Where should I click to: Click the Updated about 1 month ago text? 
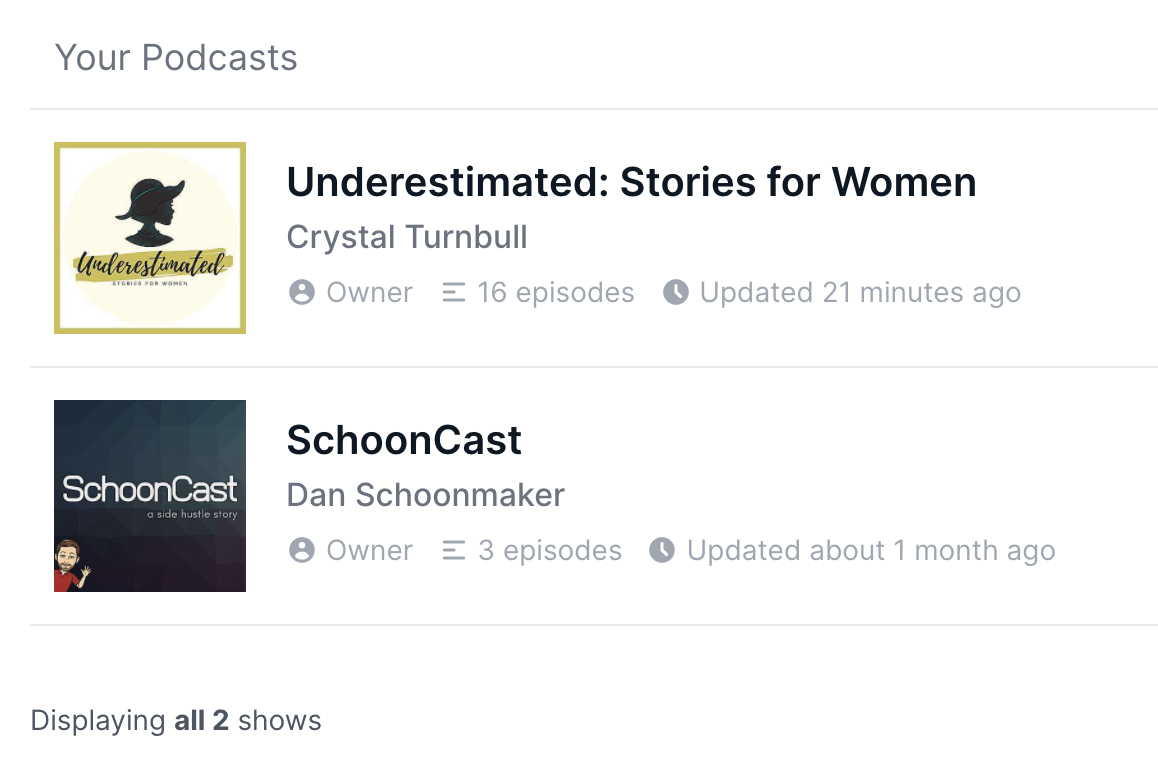(871, 551)
